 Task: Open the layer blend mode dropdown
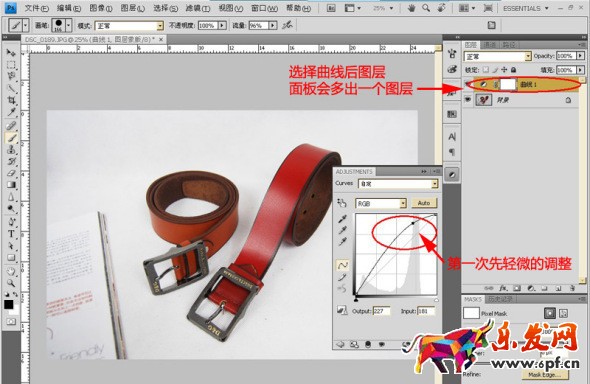pyautogui.click(x=528, y=56)
